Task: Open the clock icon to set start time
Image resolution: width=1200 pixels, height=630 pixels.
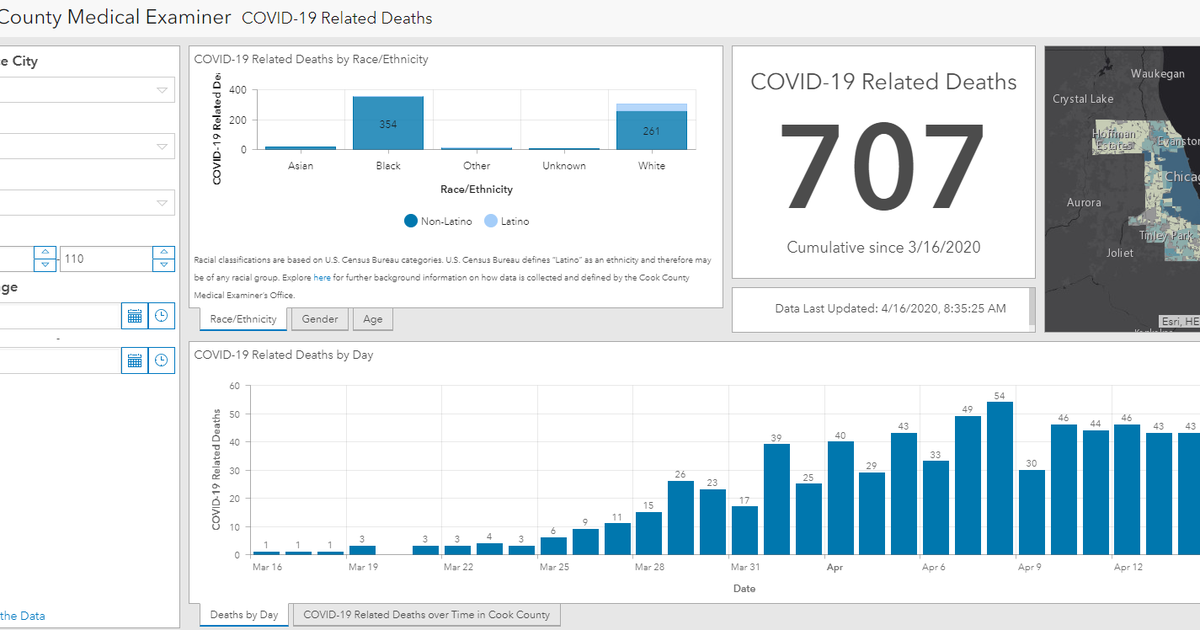Action: pos(160,315)
